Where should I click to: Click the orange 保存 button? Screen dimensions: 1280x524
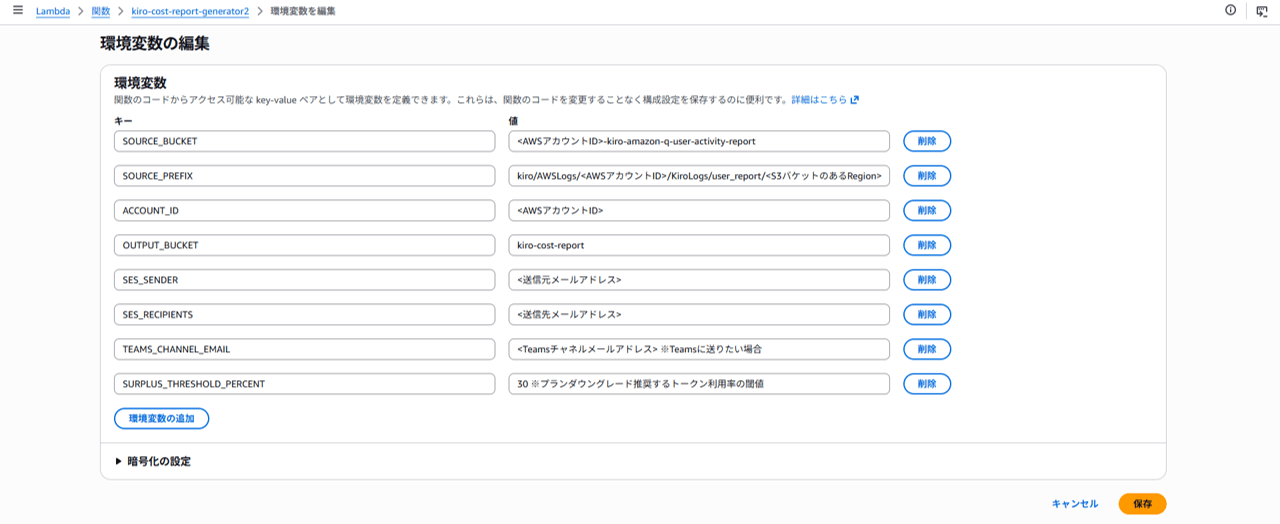(1142, 504)
